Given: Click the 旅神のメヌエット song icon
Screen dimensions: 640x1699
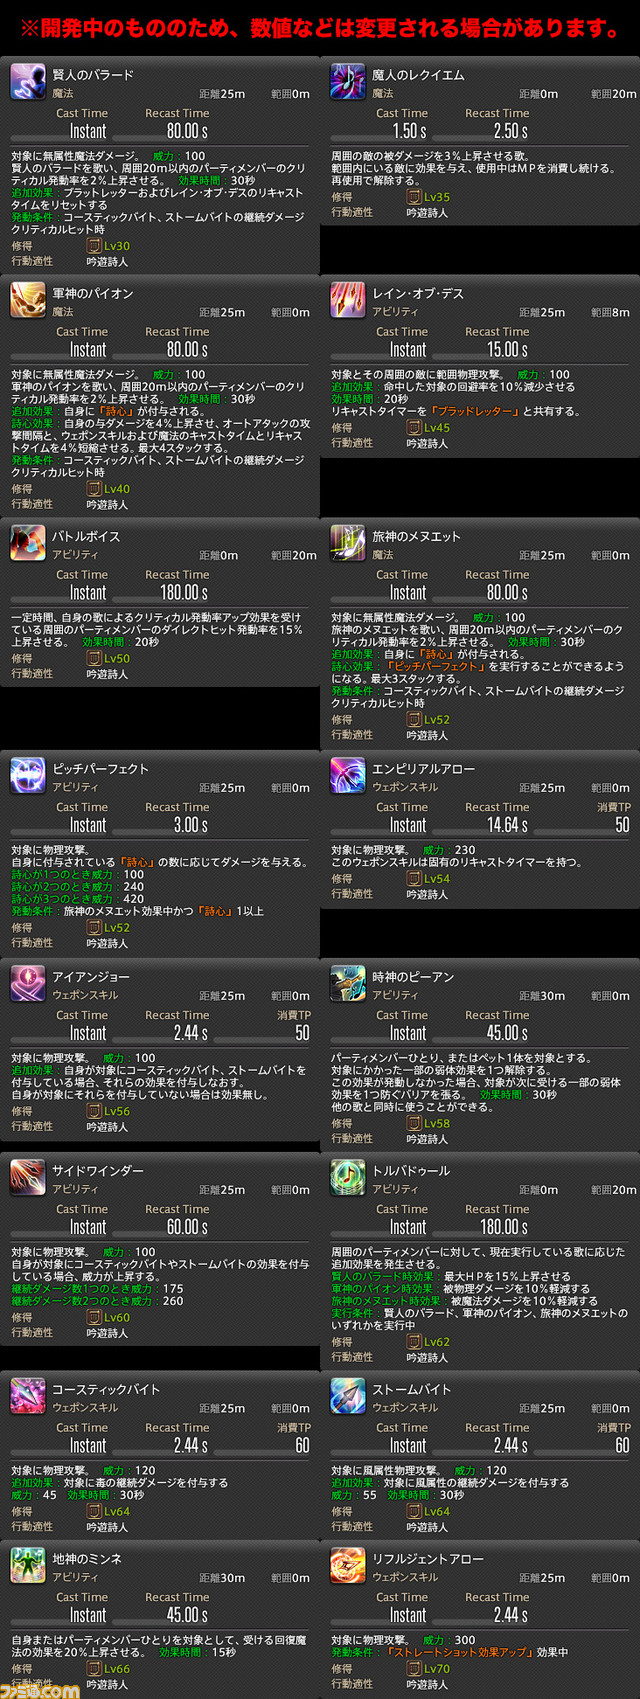Looking at the screenshot, I should pyautogui.click(x=348, y=544).
